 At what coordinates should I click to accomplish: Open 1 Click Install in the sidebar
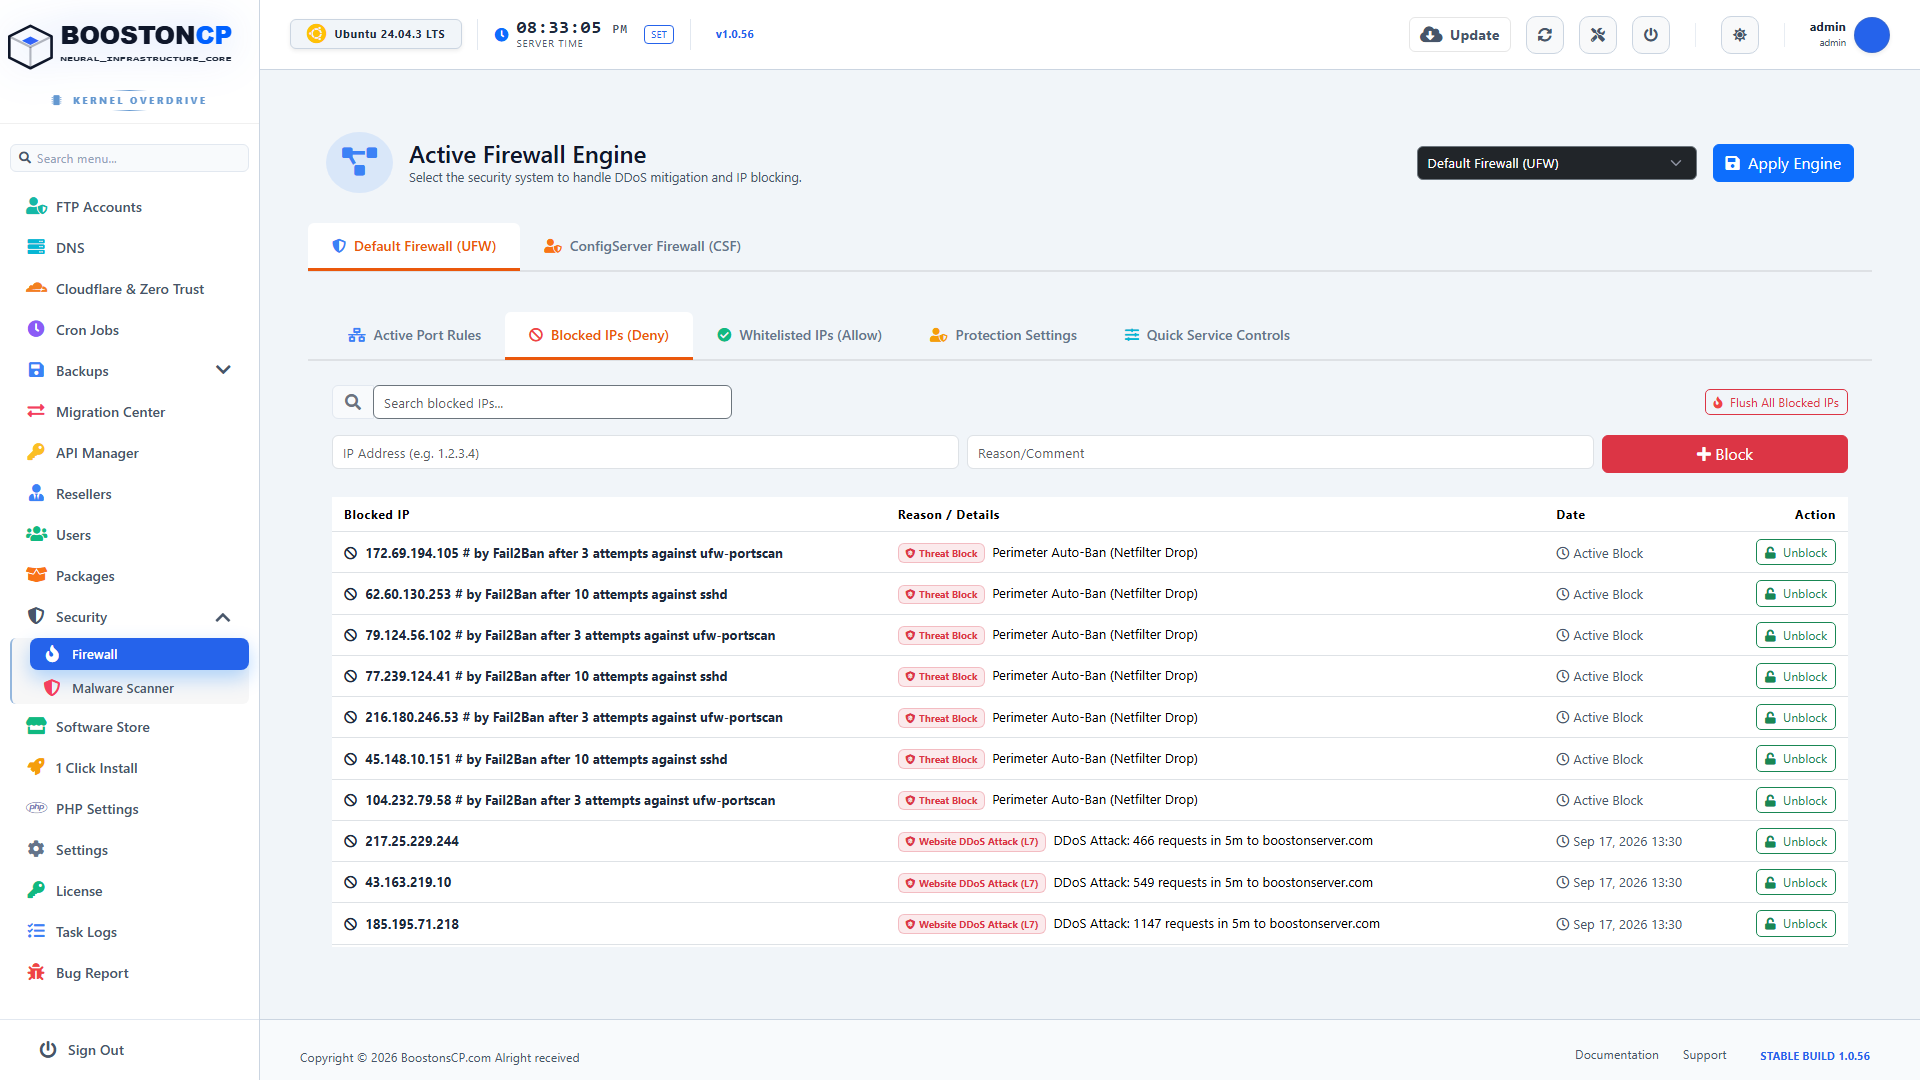point(96,768)
